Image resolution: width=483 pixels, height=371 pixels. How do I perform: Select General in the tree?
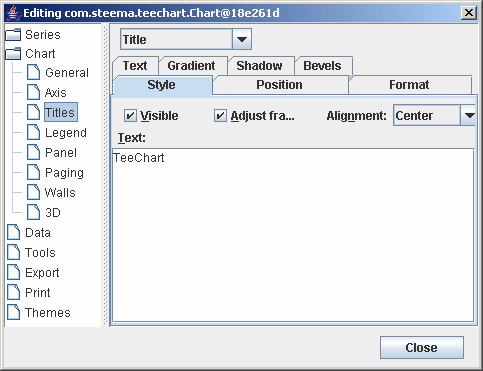67,73
